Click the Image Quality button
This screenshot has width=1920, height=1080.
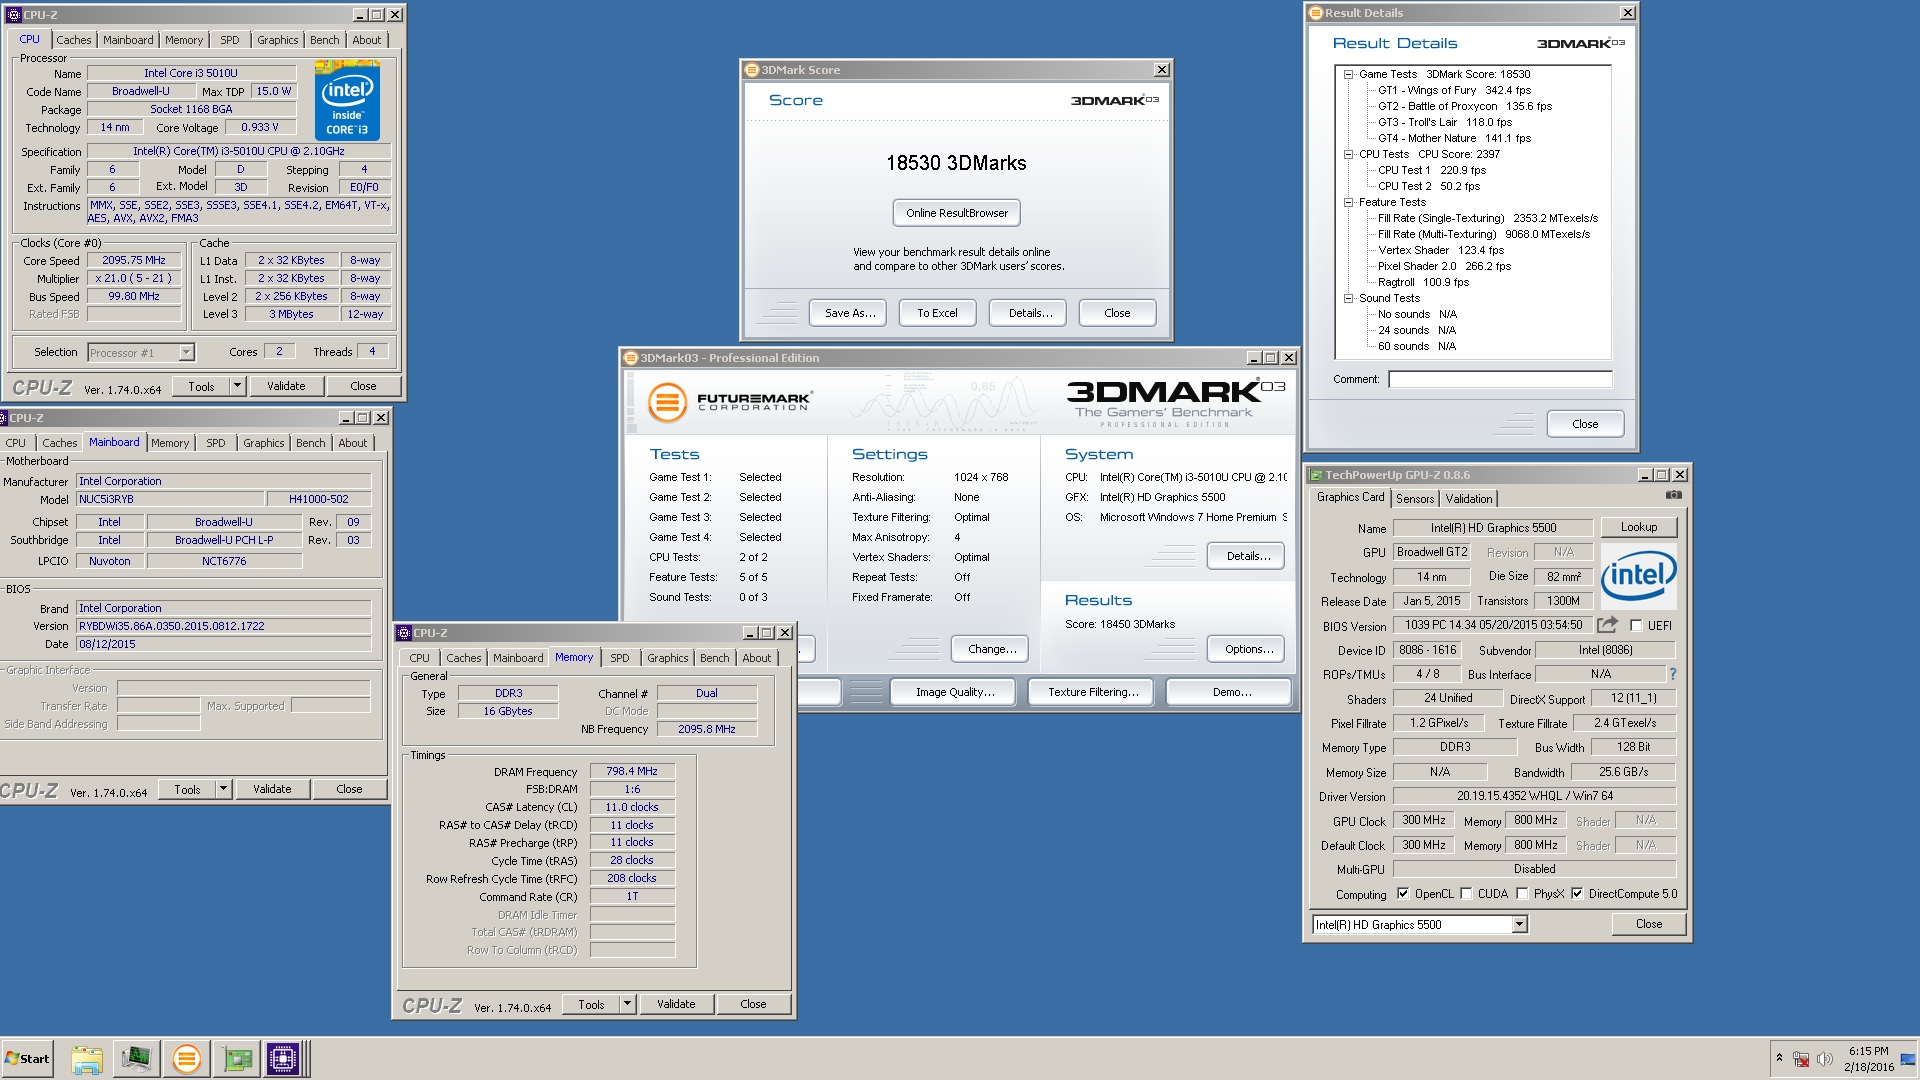click(955, 692)
